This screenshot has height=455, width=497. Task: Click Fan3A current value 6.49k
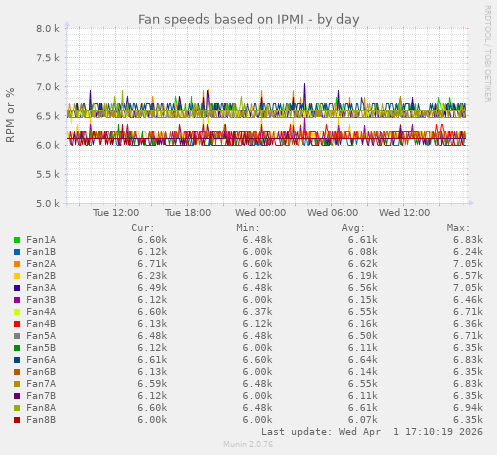(152, 288)
